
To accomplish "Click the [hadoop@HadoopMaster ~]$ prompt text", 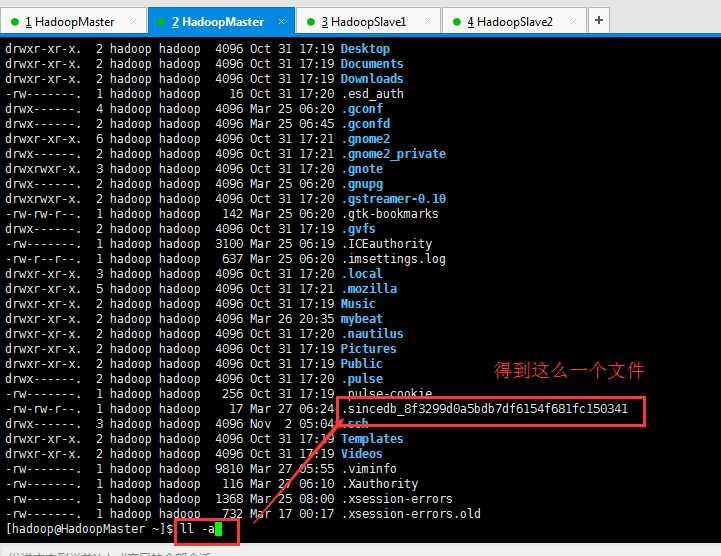I will (x=90, y=529).
